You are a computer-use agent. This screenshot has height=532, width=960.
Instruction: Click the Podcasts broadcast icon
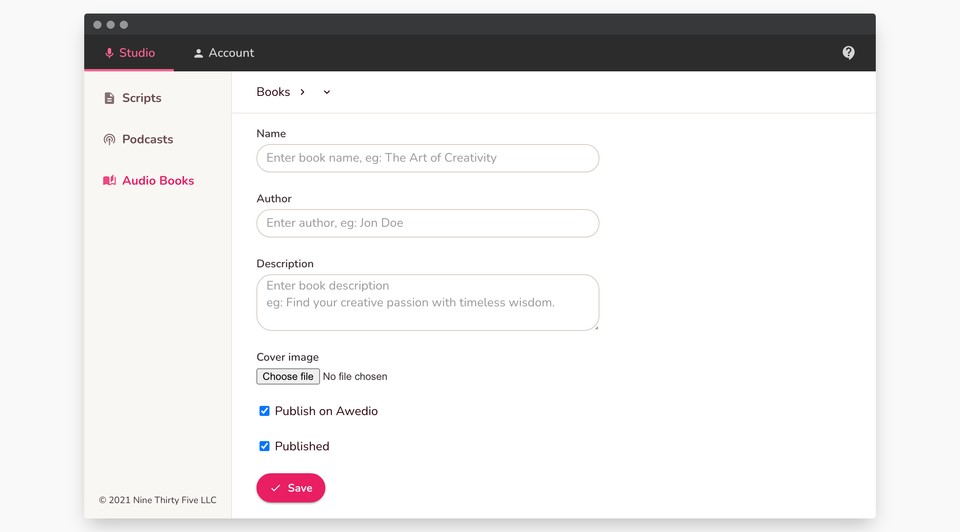coord(109,139)
